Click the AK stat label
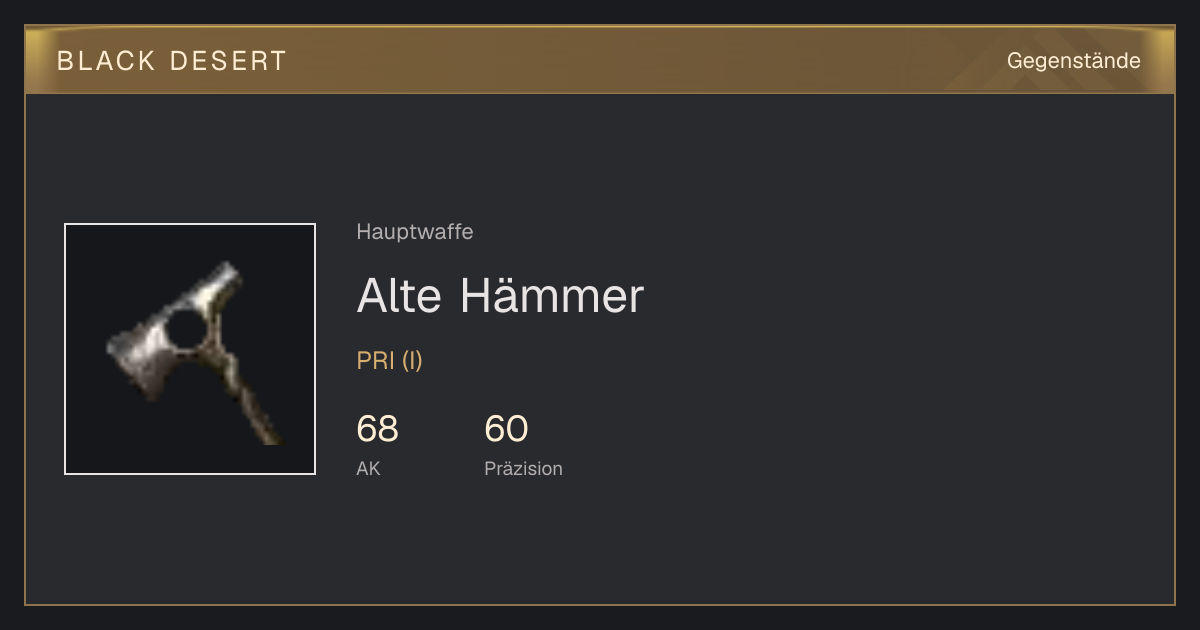The height and width of the screenshot is (630, 1200). point(368,468)
